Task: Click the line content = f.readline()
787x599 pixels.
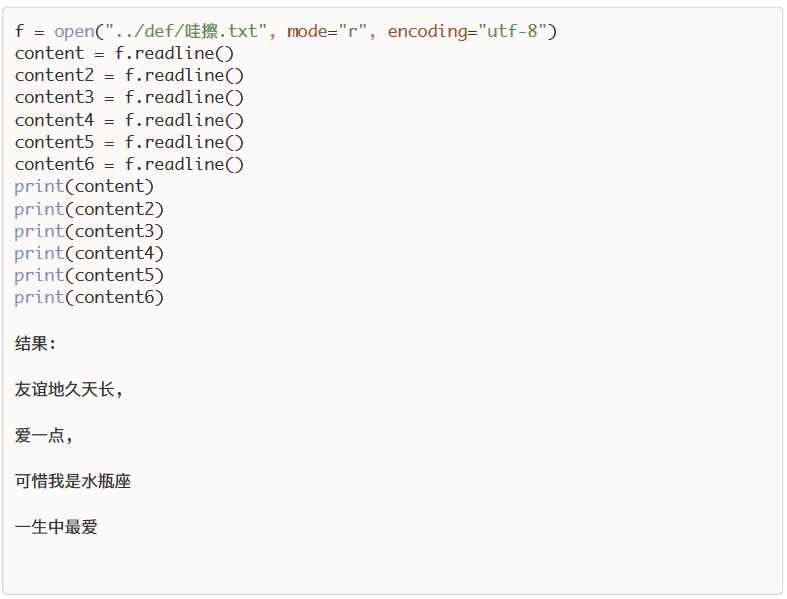Action: 124,53
